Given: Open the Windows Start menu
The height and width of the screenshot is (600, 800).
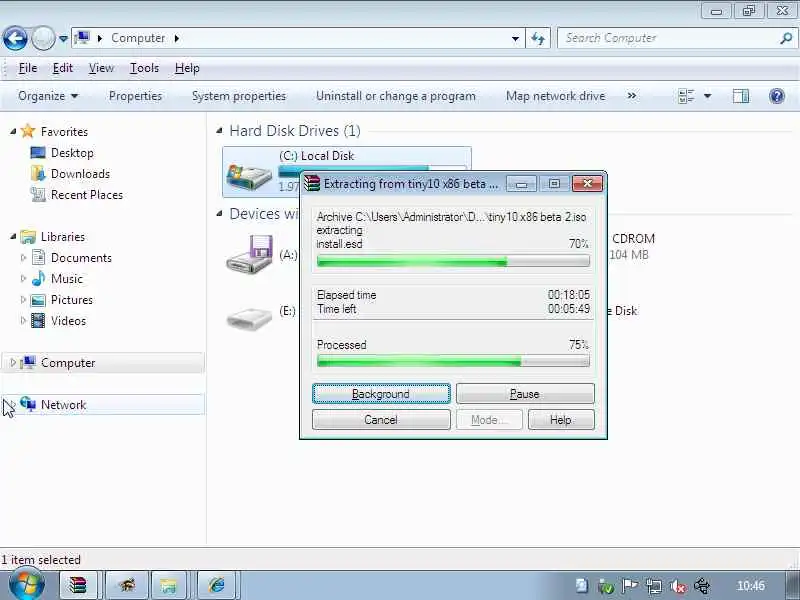Looking at the screenshot, I should [x=27, y=585].
